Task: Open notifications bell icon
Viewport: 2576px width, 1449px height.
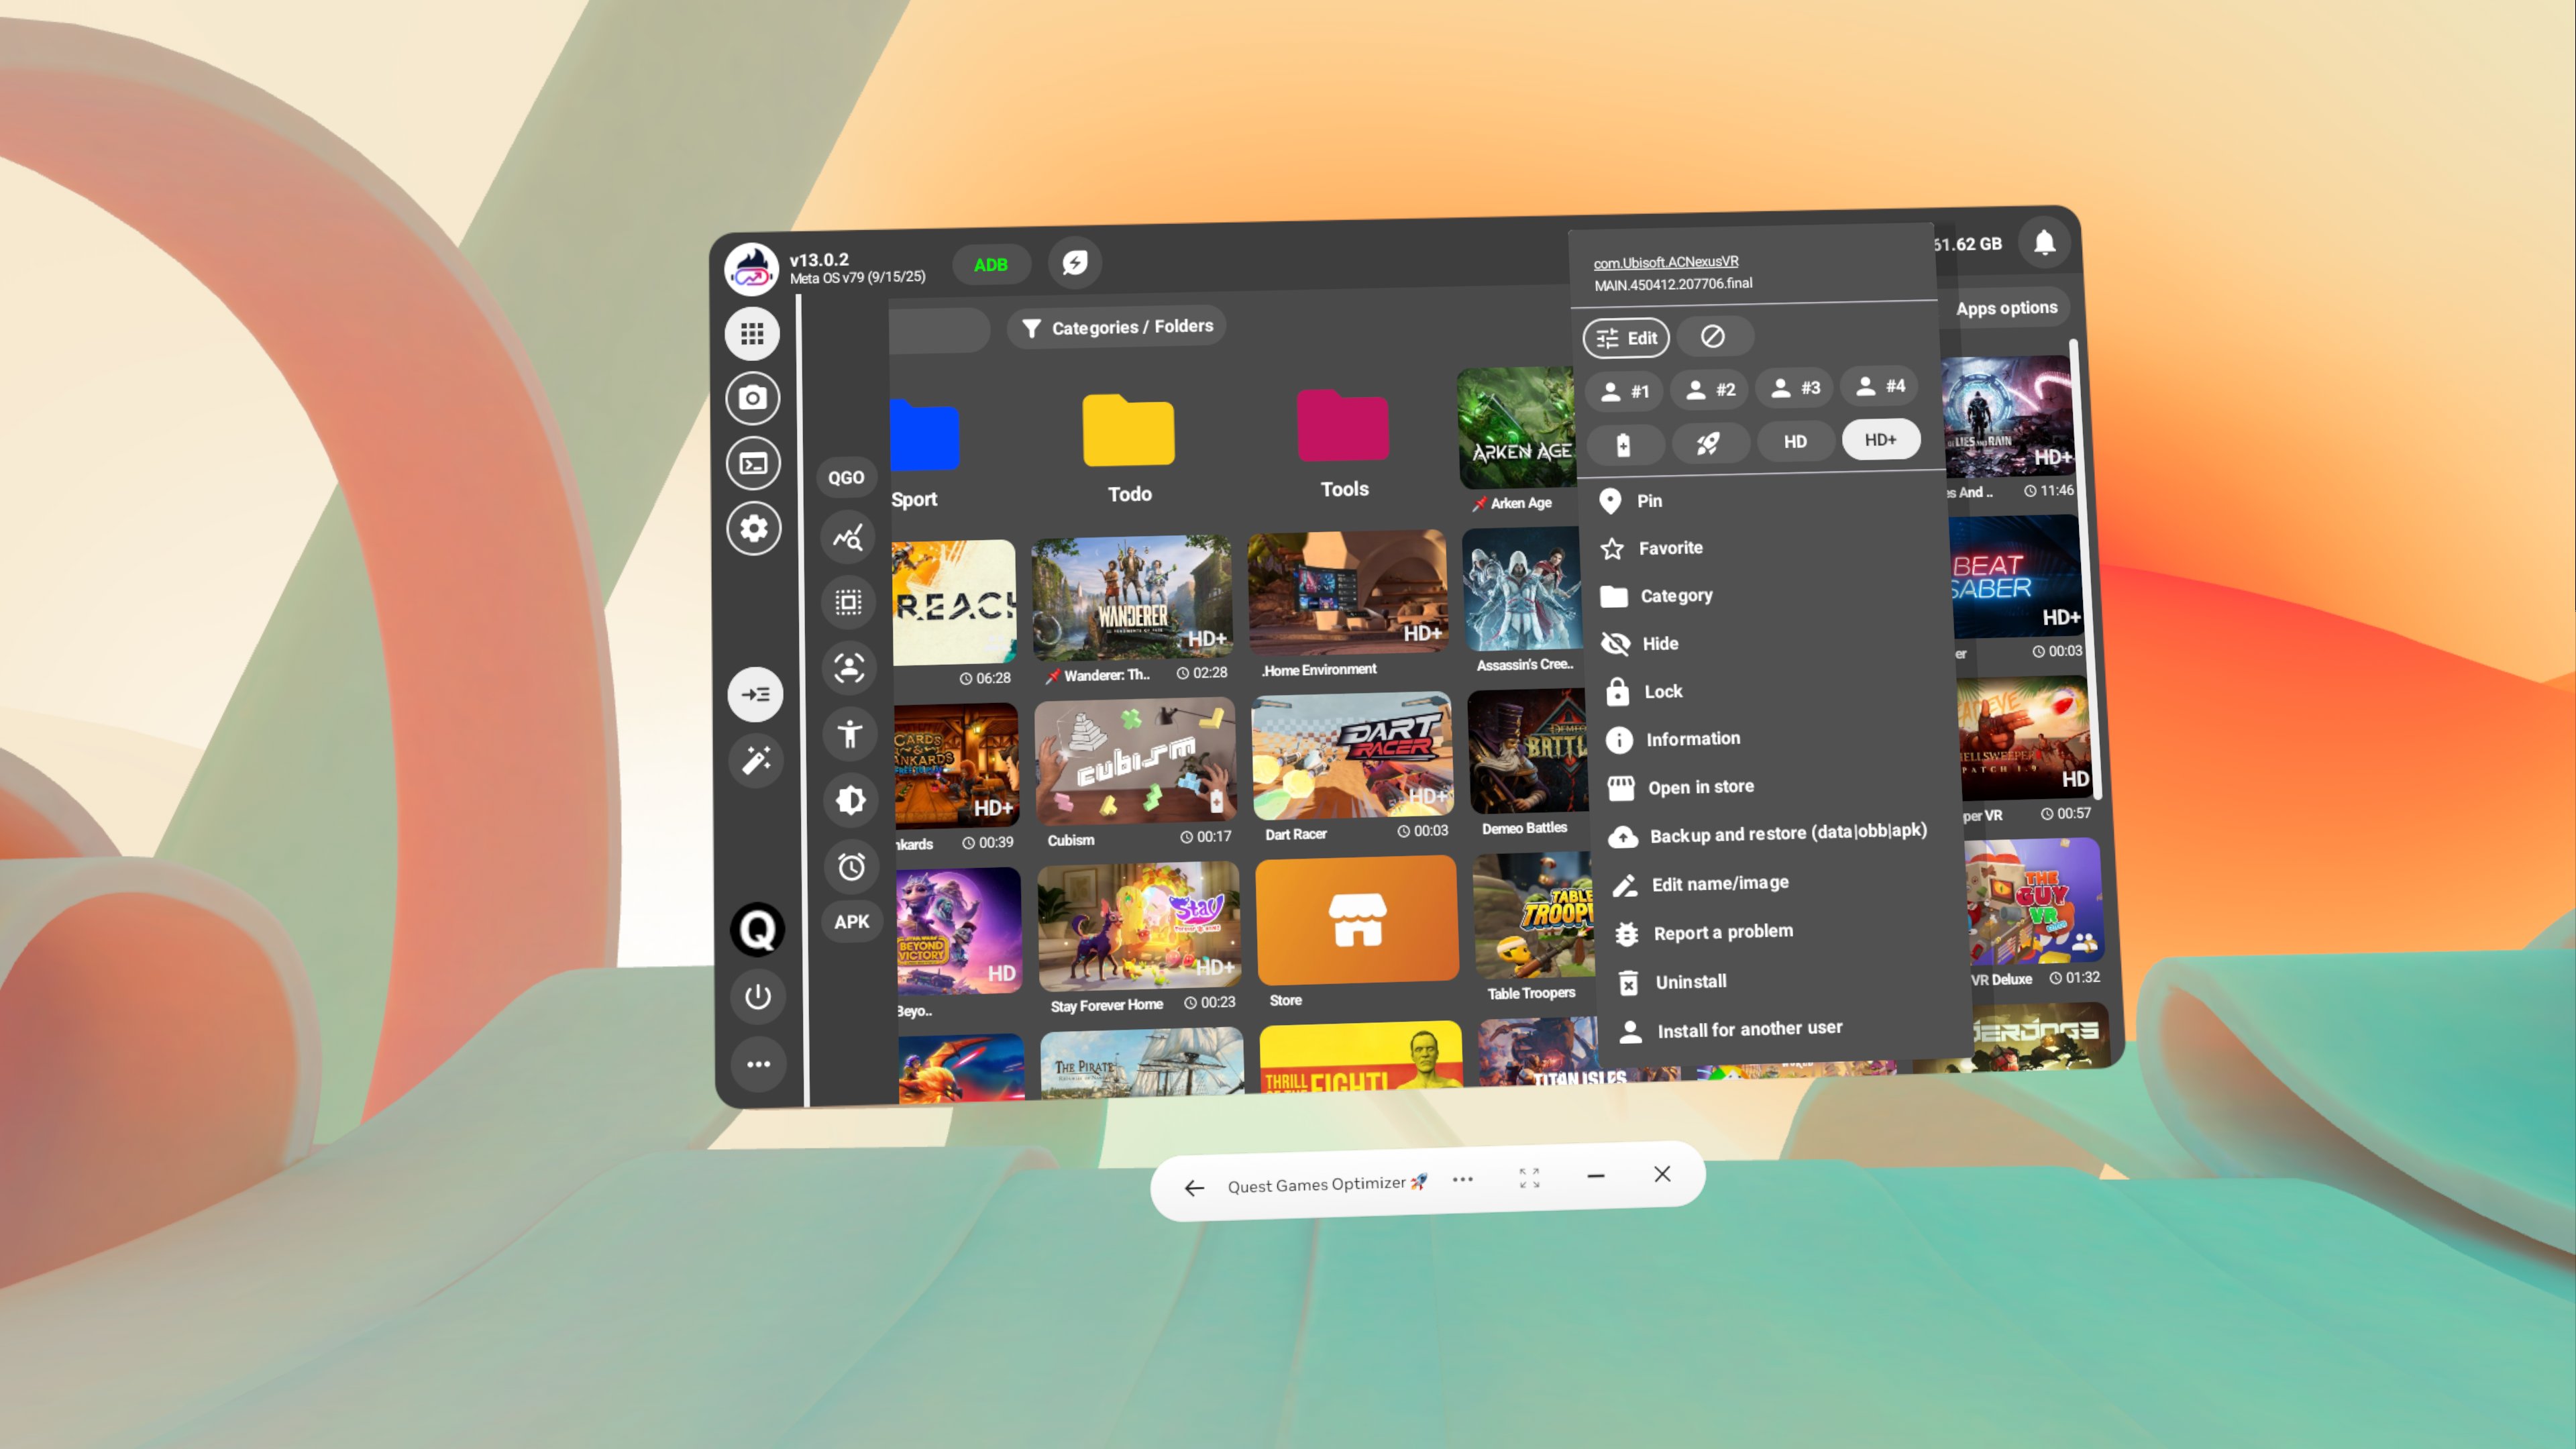Action: (2044, 242)
